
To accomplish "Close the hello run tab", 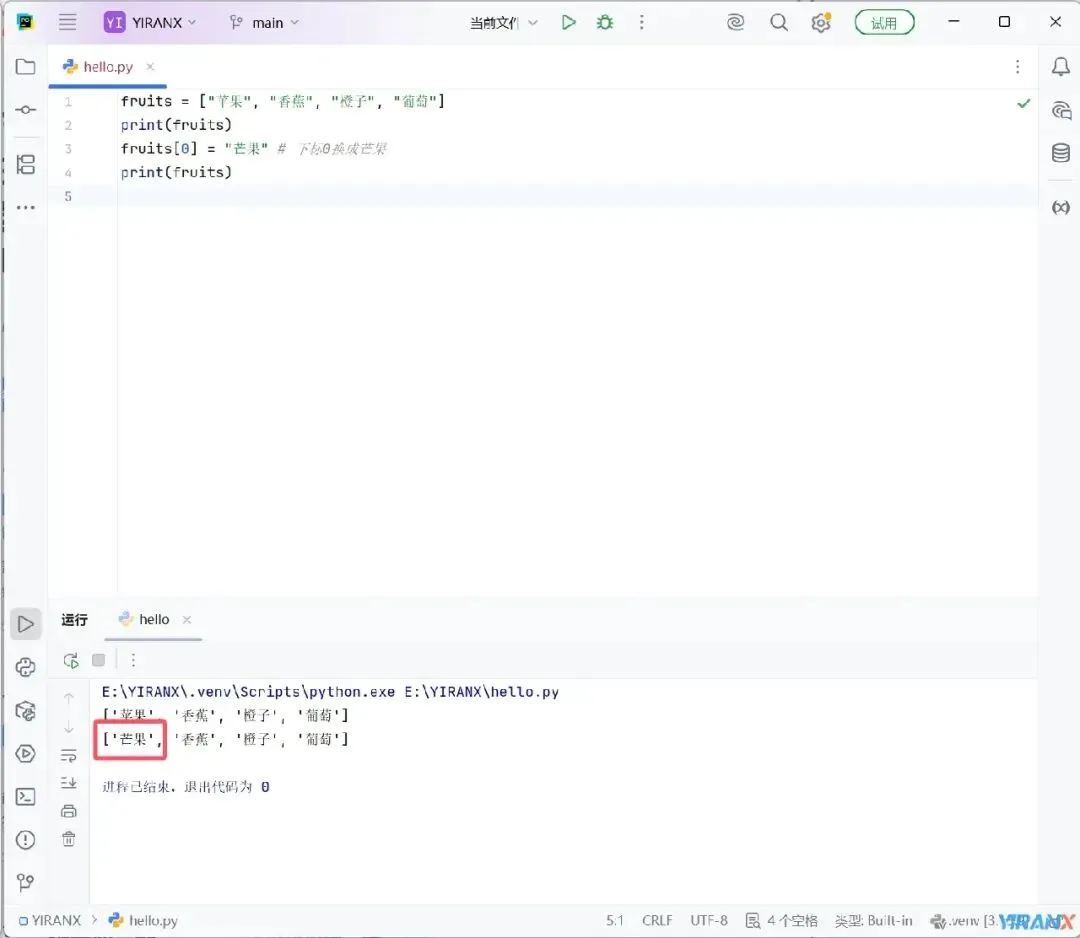I will (x=187, y=620).
